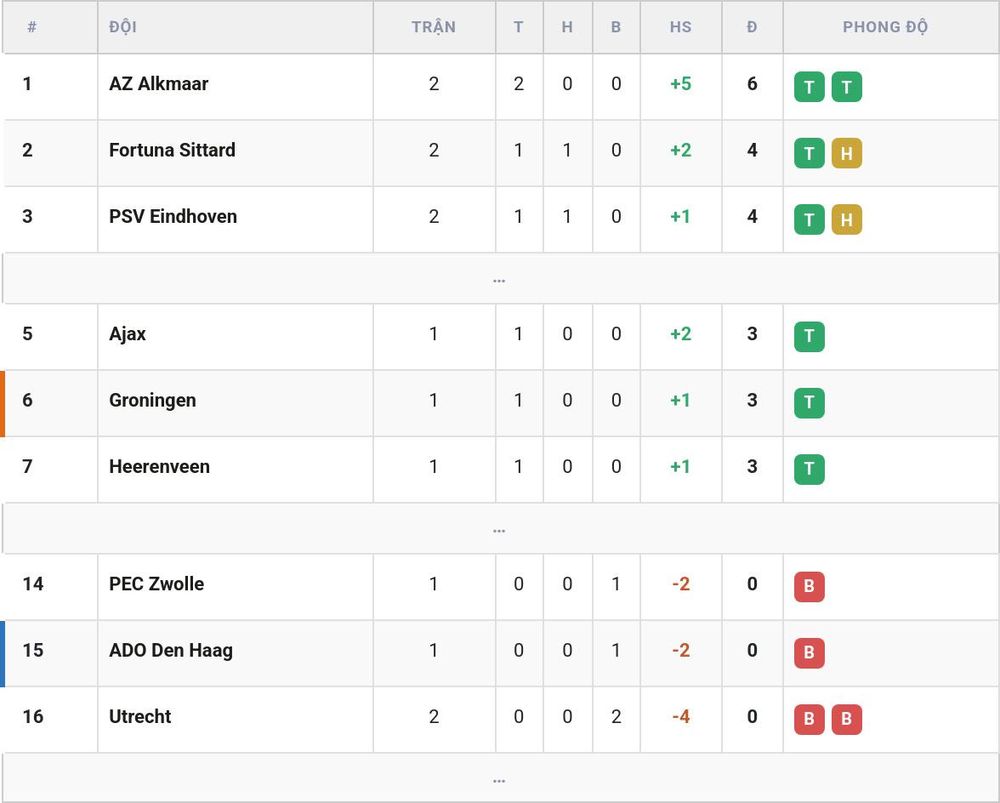This screenshot has height=803, width=1000.
Task: Click PSV Eindhoven's green T form badge
Action: [809, 219]
